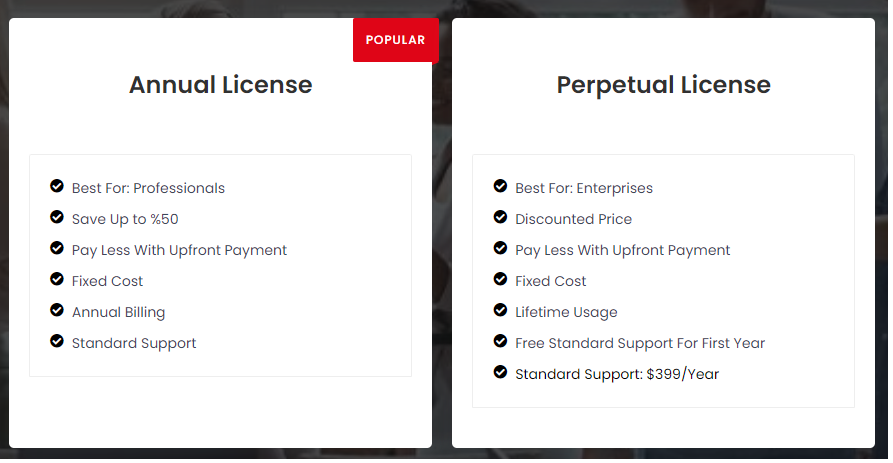893x463 pixels.
Task: Click the Discounted Price feature text
Action: [x=574, y=219]
